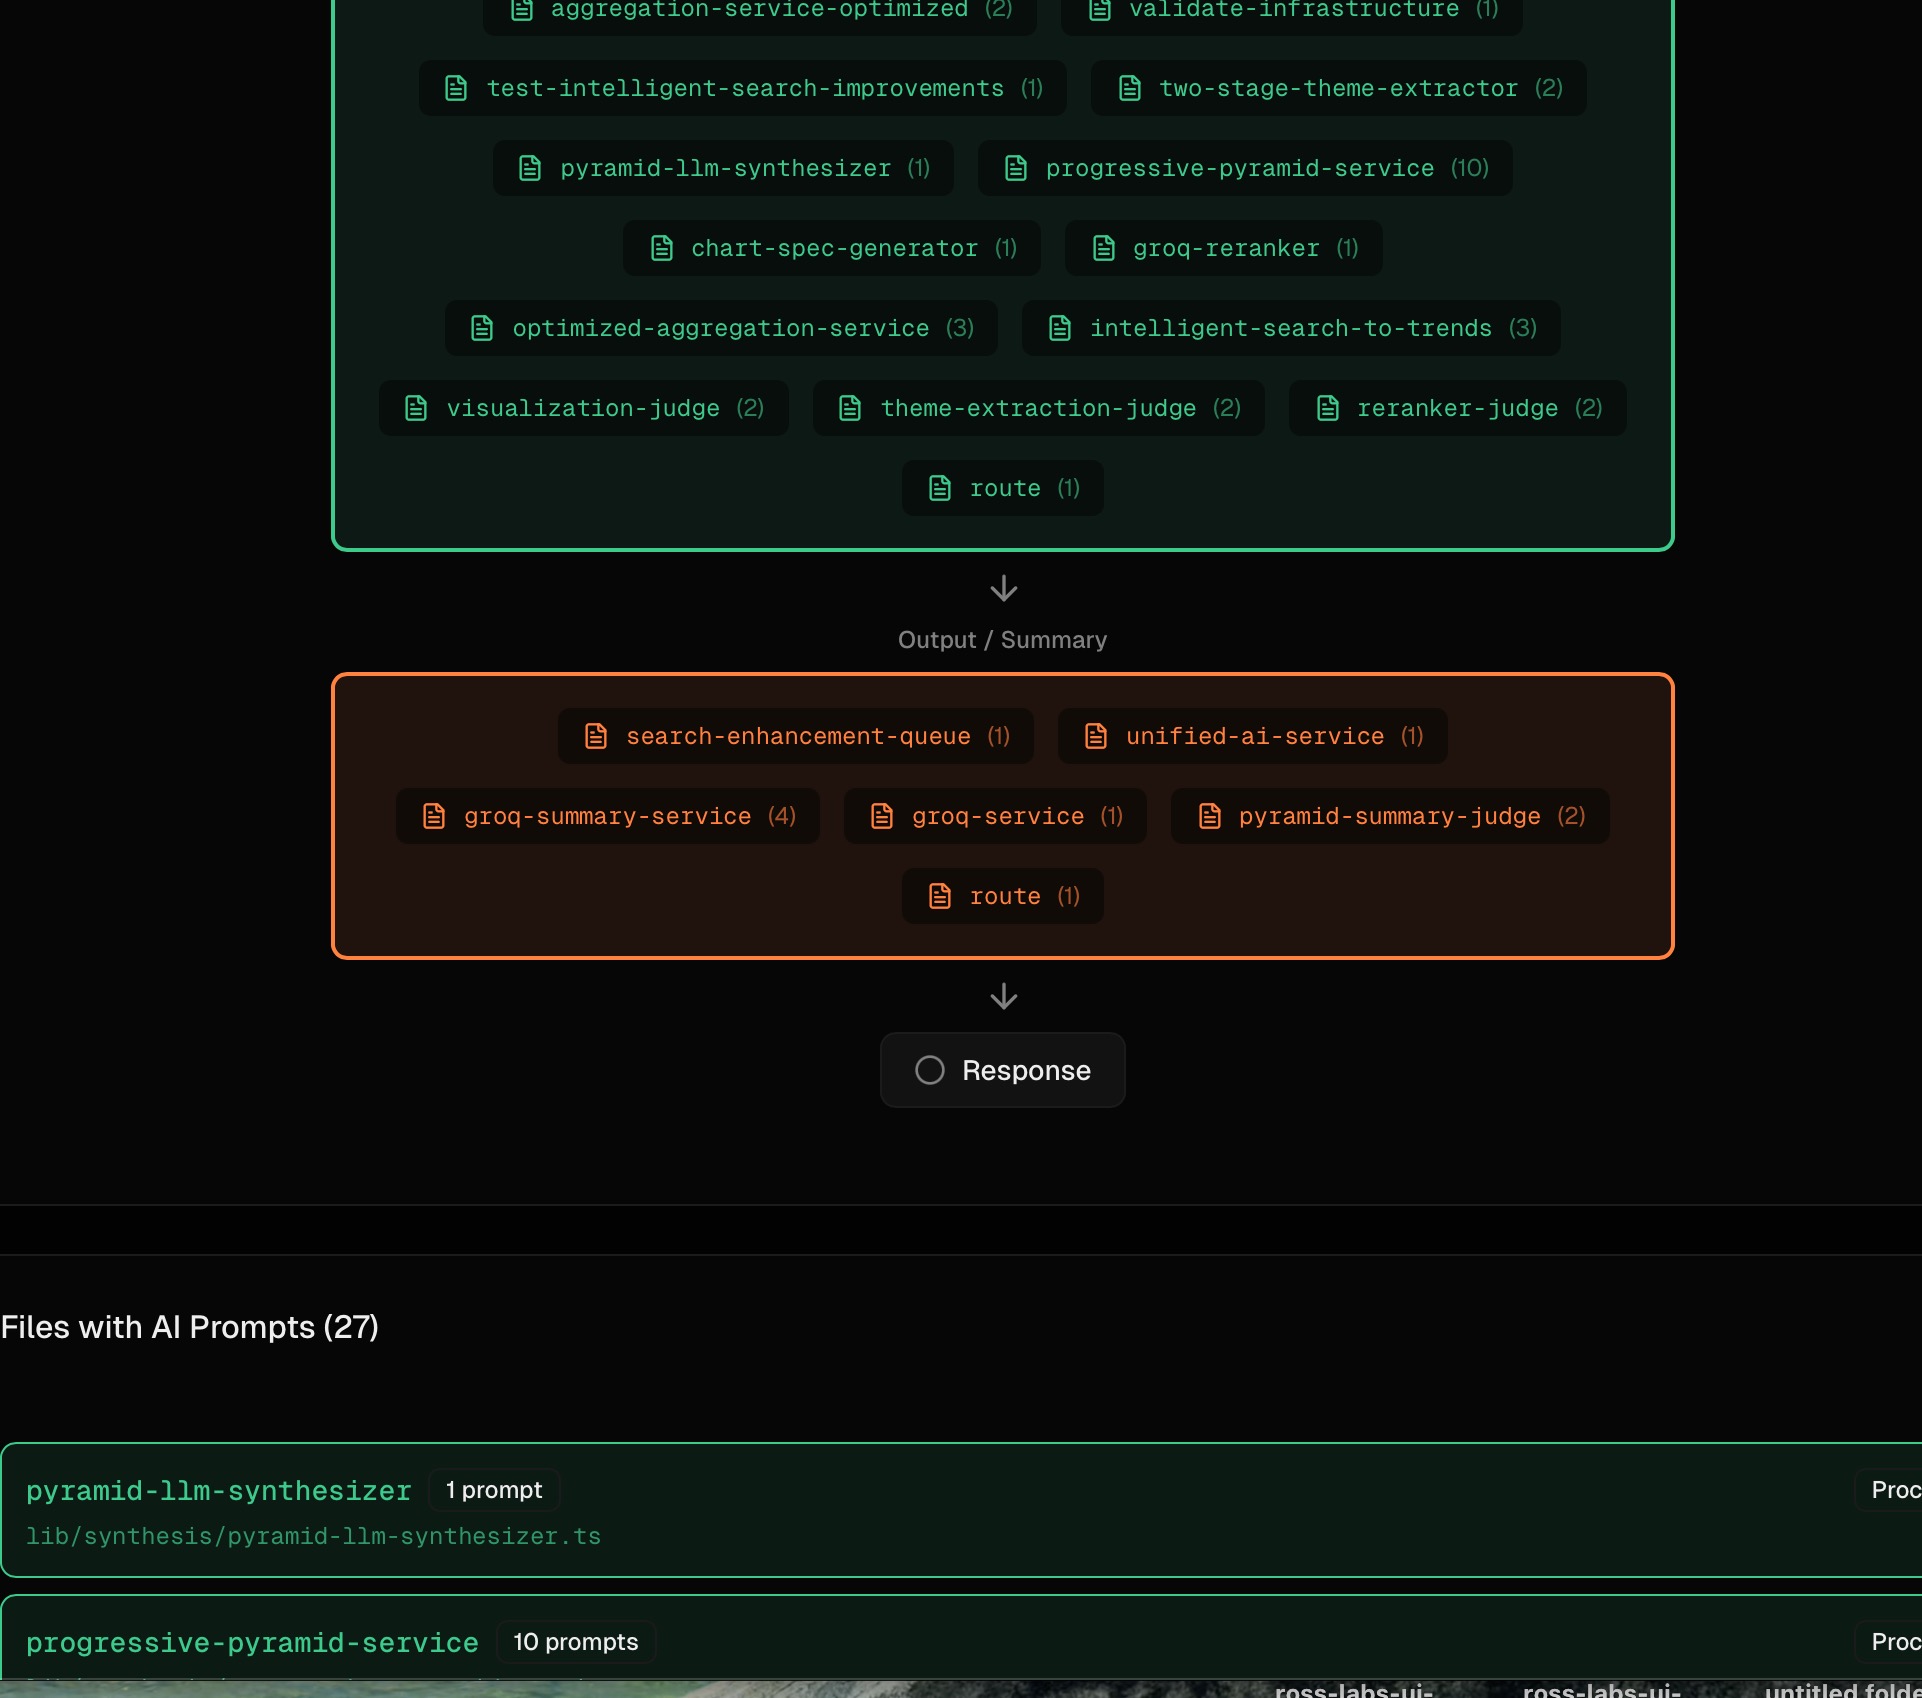Viewport: 1922px width, 1698px height.
Task: Expand the pyramid-llm-synthesizer prompt card
Action: [218, 1490]
